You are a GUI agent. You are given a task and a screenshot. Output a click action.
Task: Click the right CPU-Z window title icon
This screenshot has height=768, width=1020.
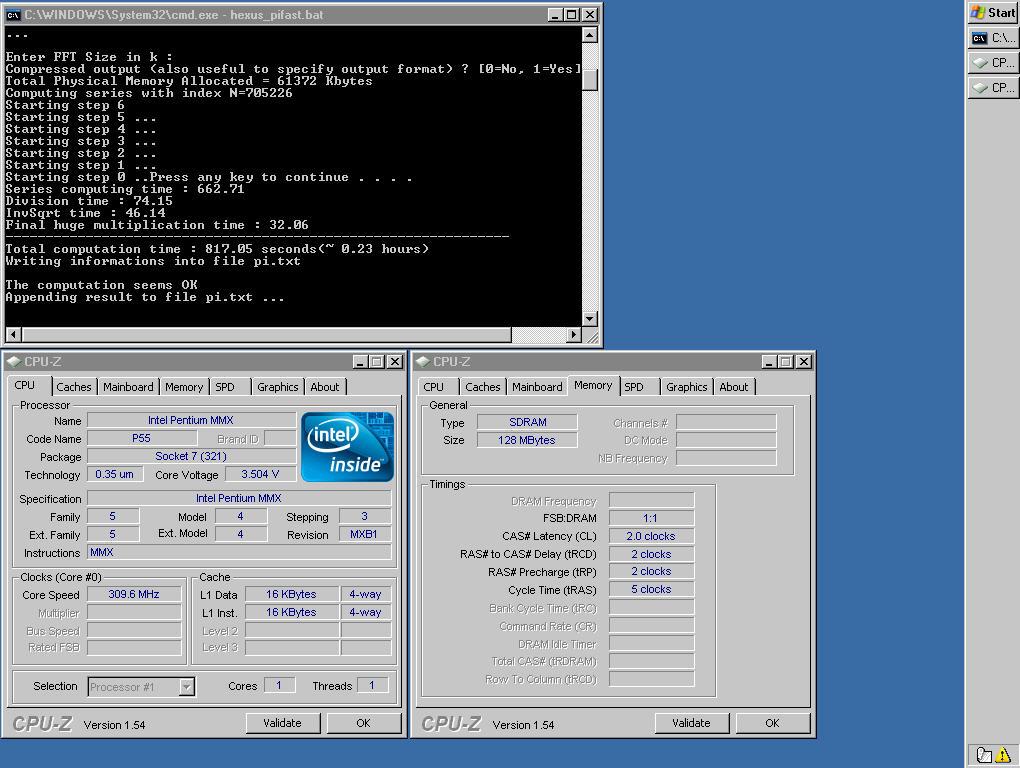point(422,362)
